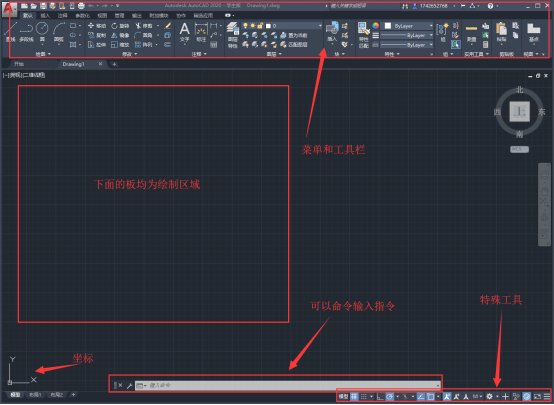Open the ByLayer lineweight dropdown (middle)
554x405 pixels.
click(x=407, y=35)
